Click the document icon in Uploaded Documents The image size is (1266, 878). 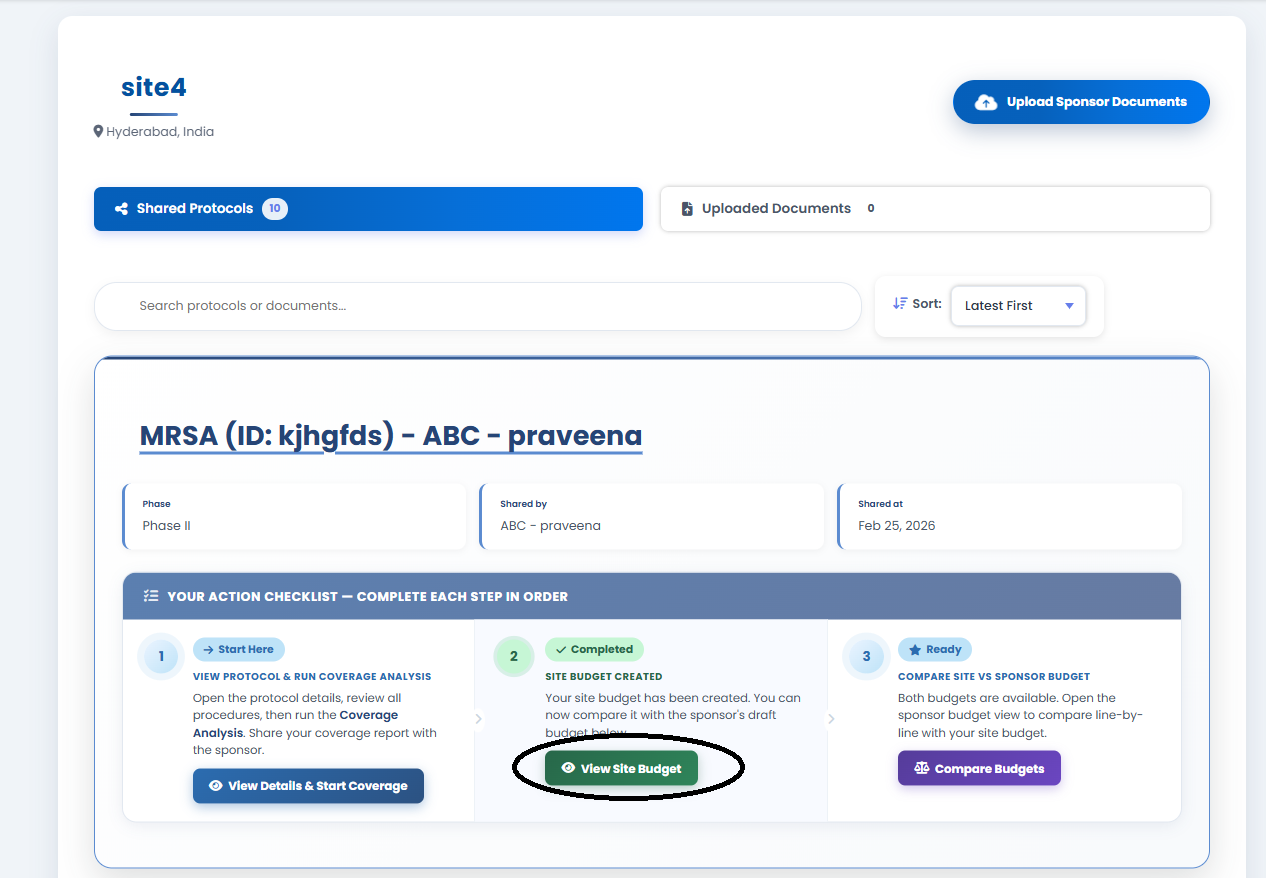[x=687, y=209]
